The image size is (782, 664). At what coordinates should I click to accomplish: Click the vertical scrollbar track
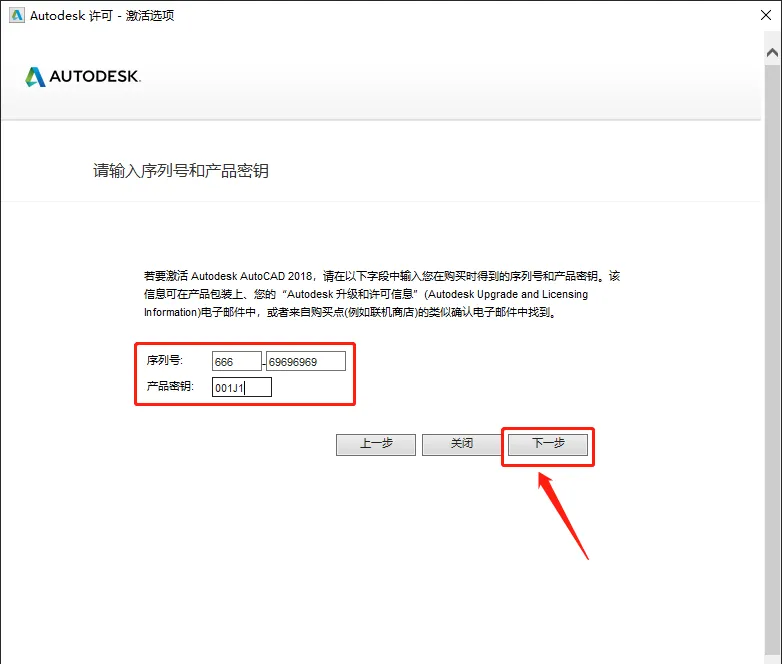tap(772, 359)
